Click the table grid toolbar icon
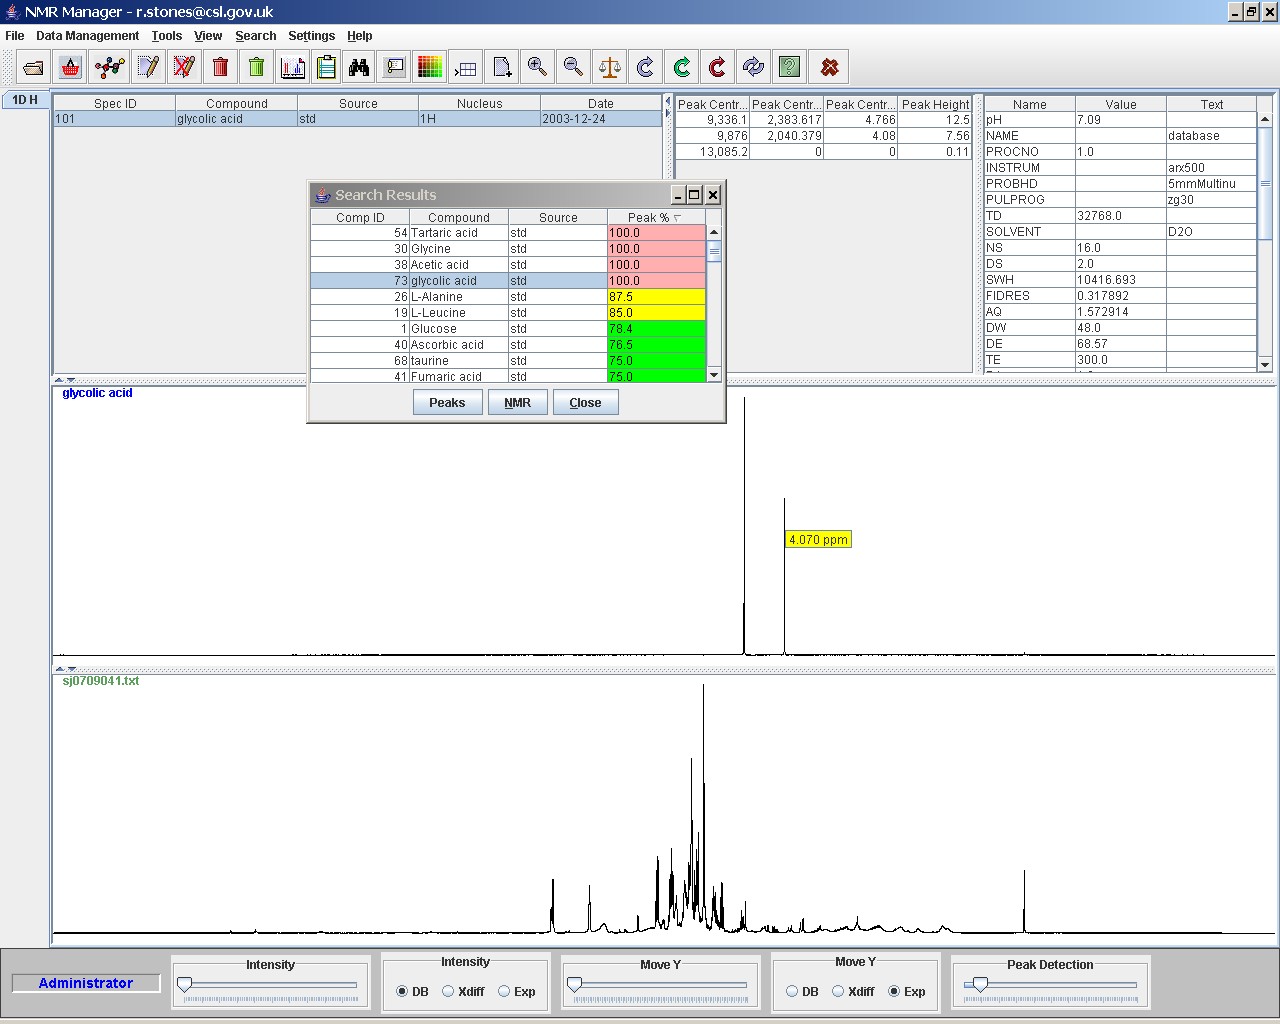The image size is (1280, 1024). [466, 67]
